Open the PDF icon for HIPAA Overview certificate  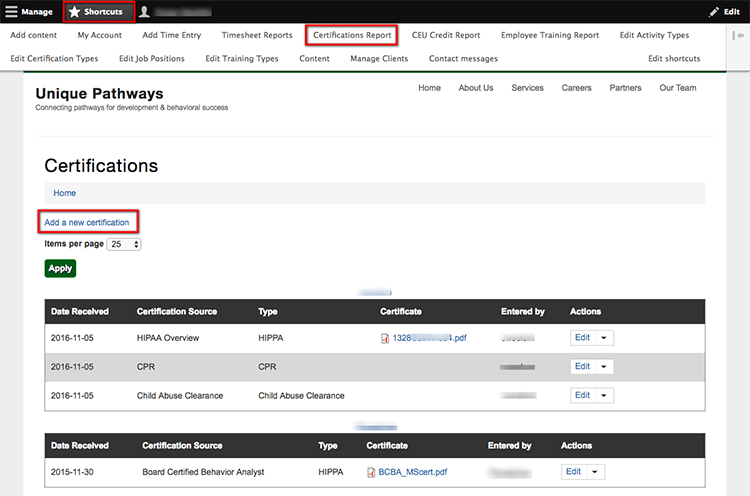(x=385, y=338)
